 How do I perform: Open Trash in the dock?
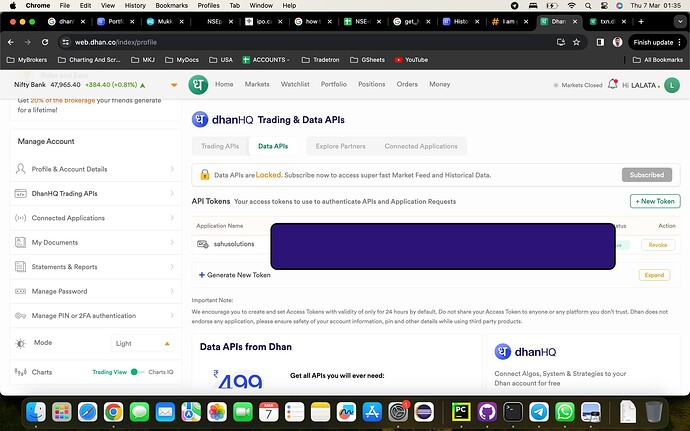[x=654, y=413]
